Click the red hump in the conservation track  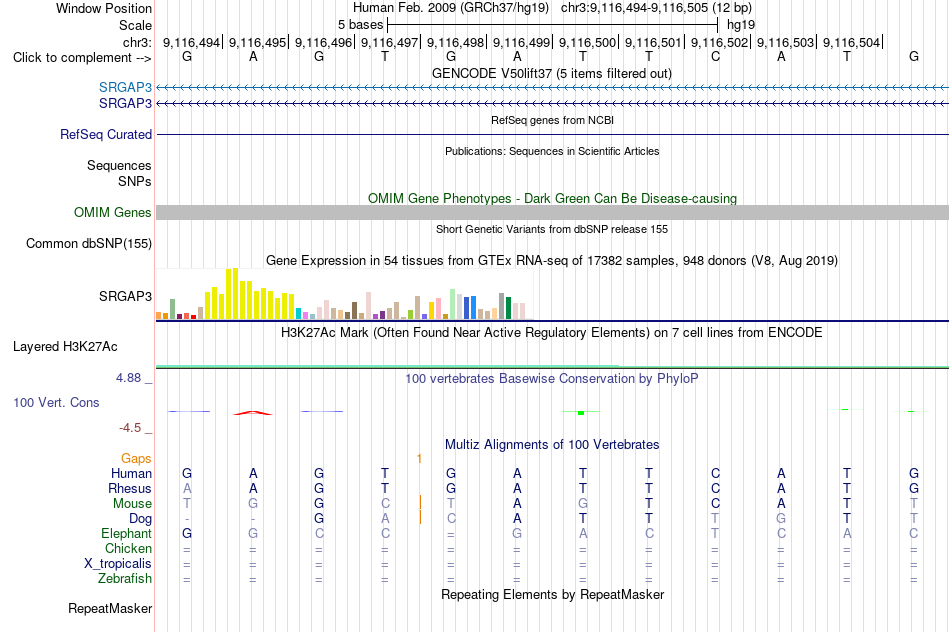pos(253,413)
